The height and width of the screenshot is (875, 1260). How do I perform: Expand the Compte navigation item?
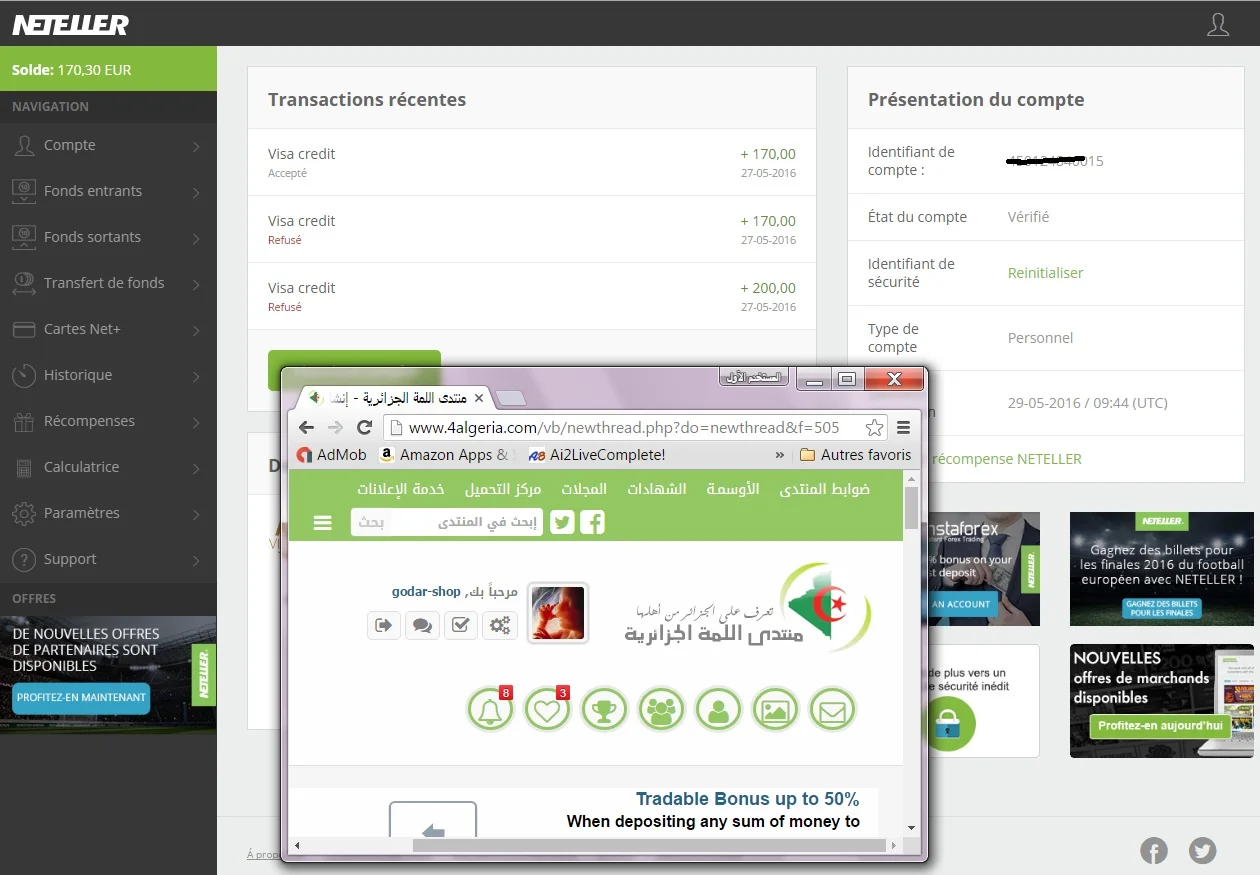108,146
